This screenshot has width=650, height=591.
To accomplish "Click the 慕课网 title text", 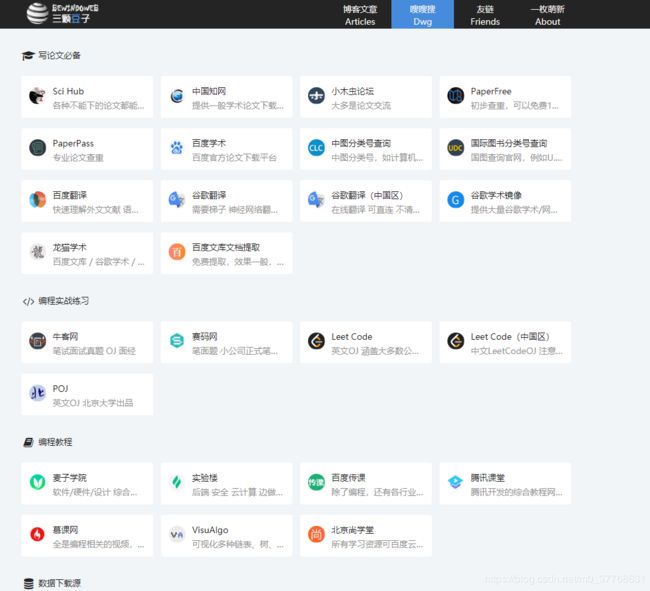I will coord(65,530).
